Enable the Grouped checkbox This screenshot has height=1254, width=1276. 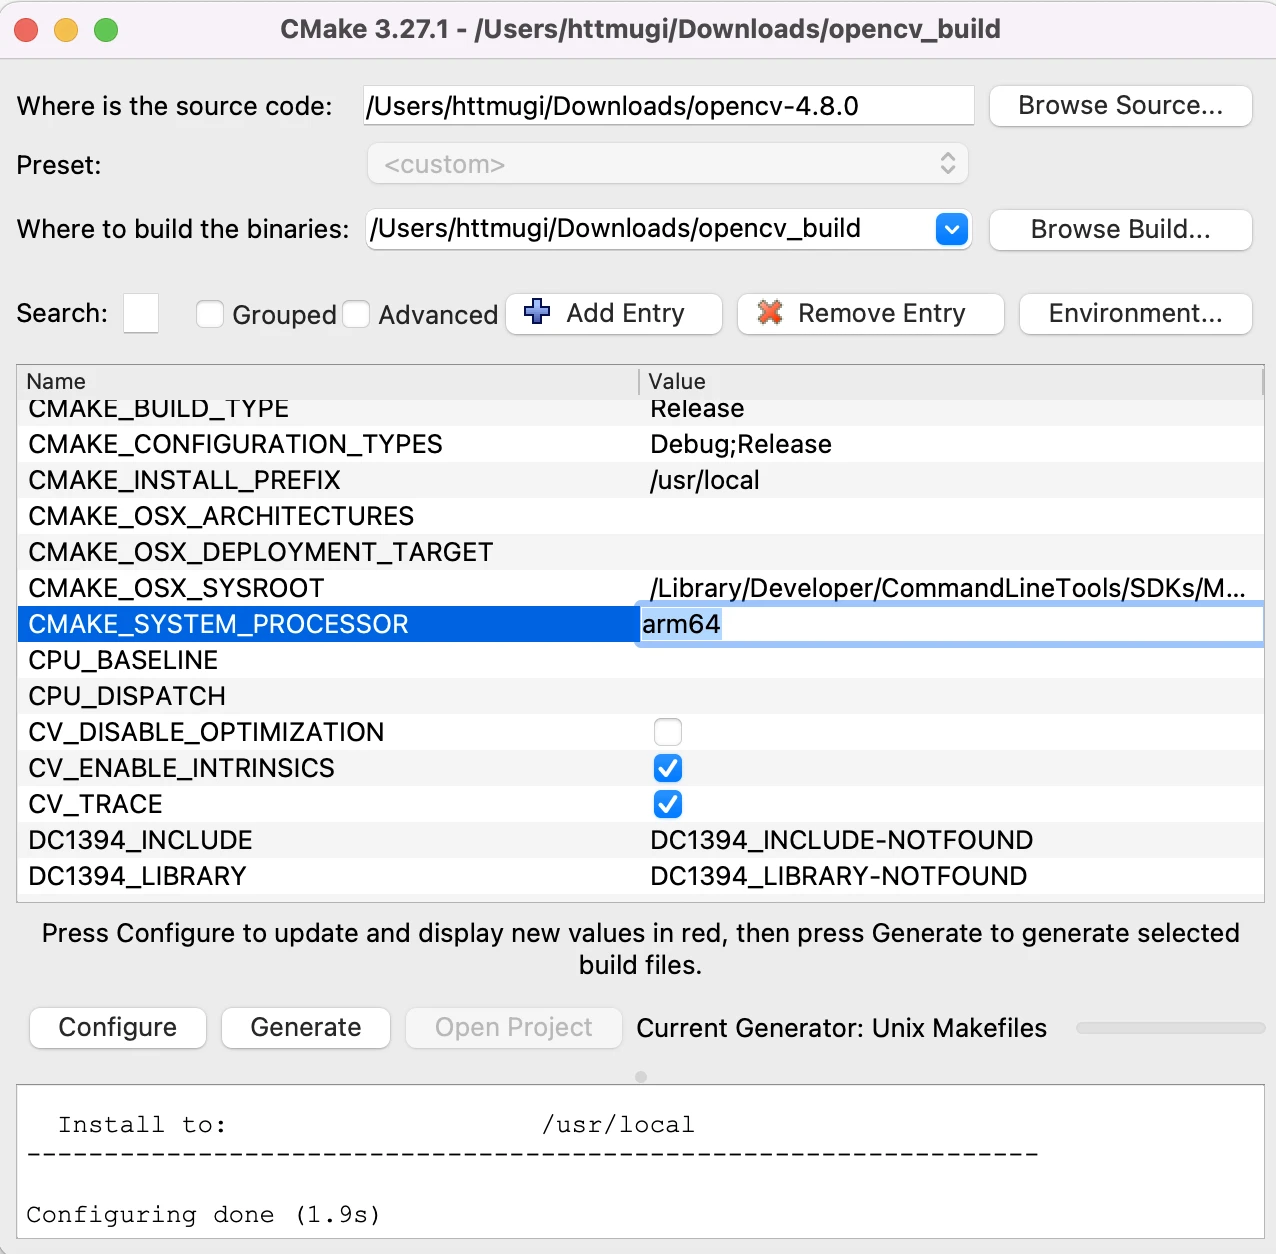point(210,314)
